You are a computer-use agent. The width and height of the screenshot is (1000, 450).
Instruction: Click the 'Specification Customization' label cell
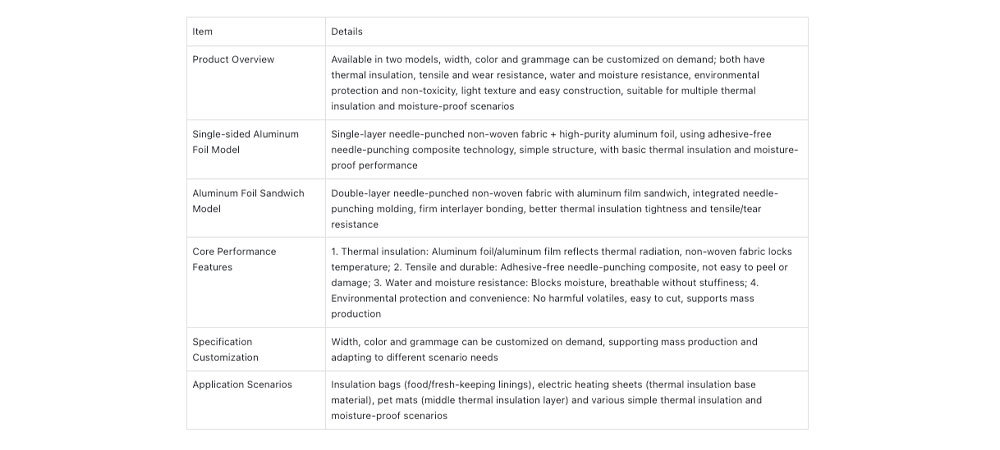225,349
